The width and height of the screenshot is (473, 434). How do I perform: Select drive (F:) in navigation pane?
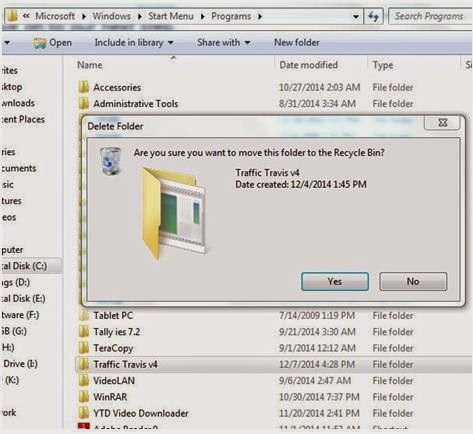coord(20,315)
